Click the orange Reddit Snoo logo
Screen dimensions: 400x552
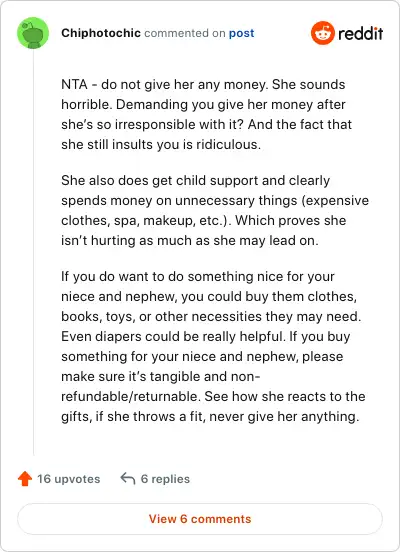tap(323, 33)
